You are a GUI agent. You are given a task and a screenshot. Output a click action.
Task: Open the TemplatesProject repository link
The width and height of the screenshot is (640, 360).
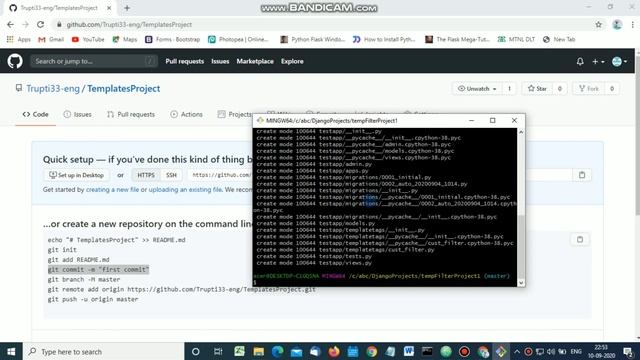[x=124, y=89]
